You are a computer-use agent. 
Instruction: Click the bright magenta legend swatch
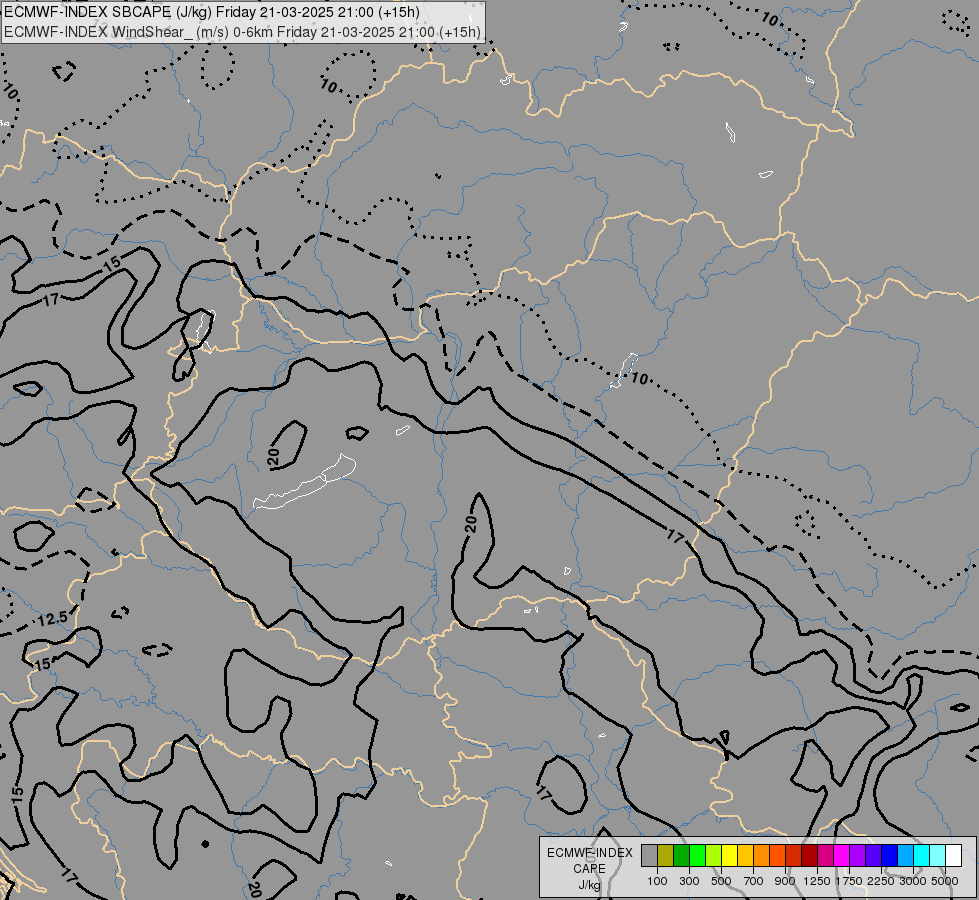click(842, 856)
